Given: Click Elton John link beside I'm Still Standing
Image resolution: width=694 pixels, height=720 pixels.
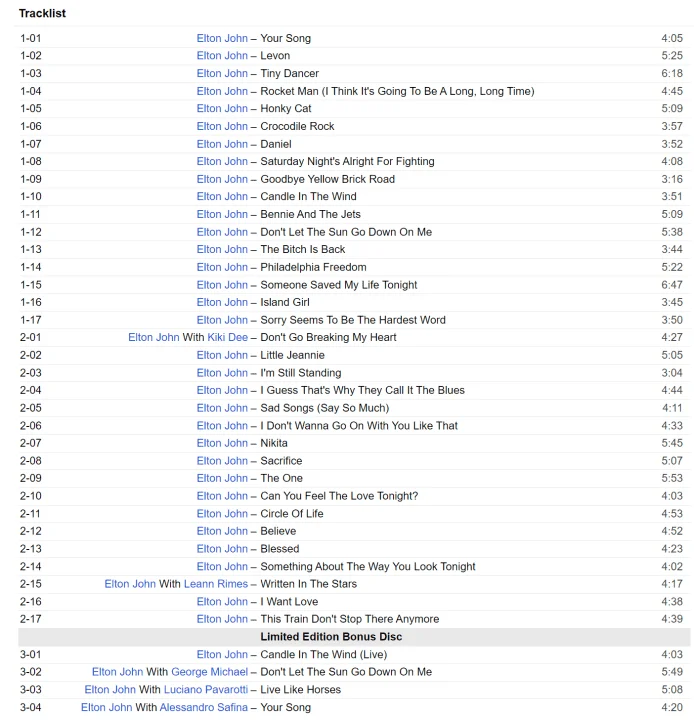Looking at the screenshot, I should click(222, 372).
